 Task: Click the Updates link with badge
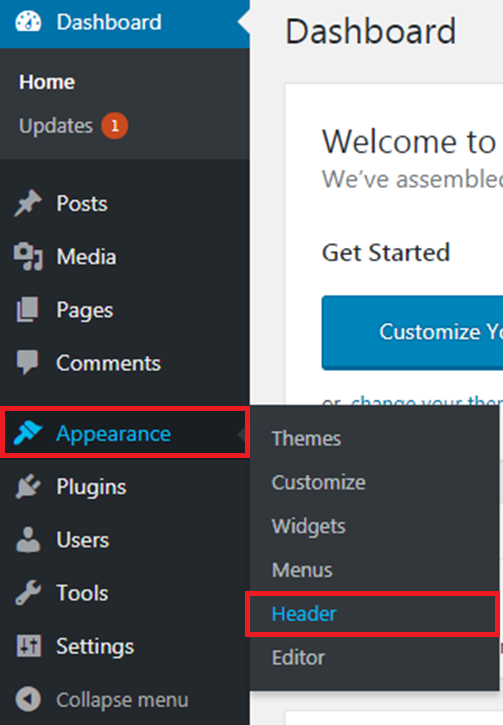click(74, 126)
